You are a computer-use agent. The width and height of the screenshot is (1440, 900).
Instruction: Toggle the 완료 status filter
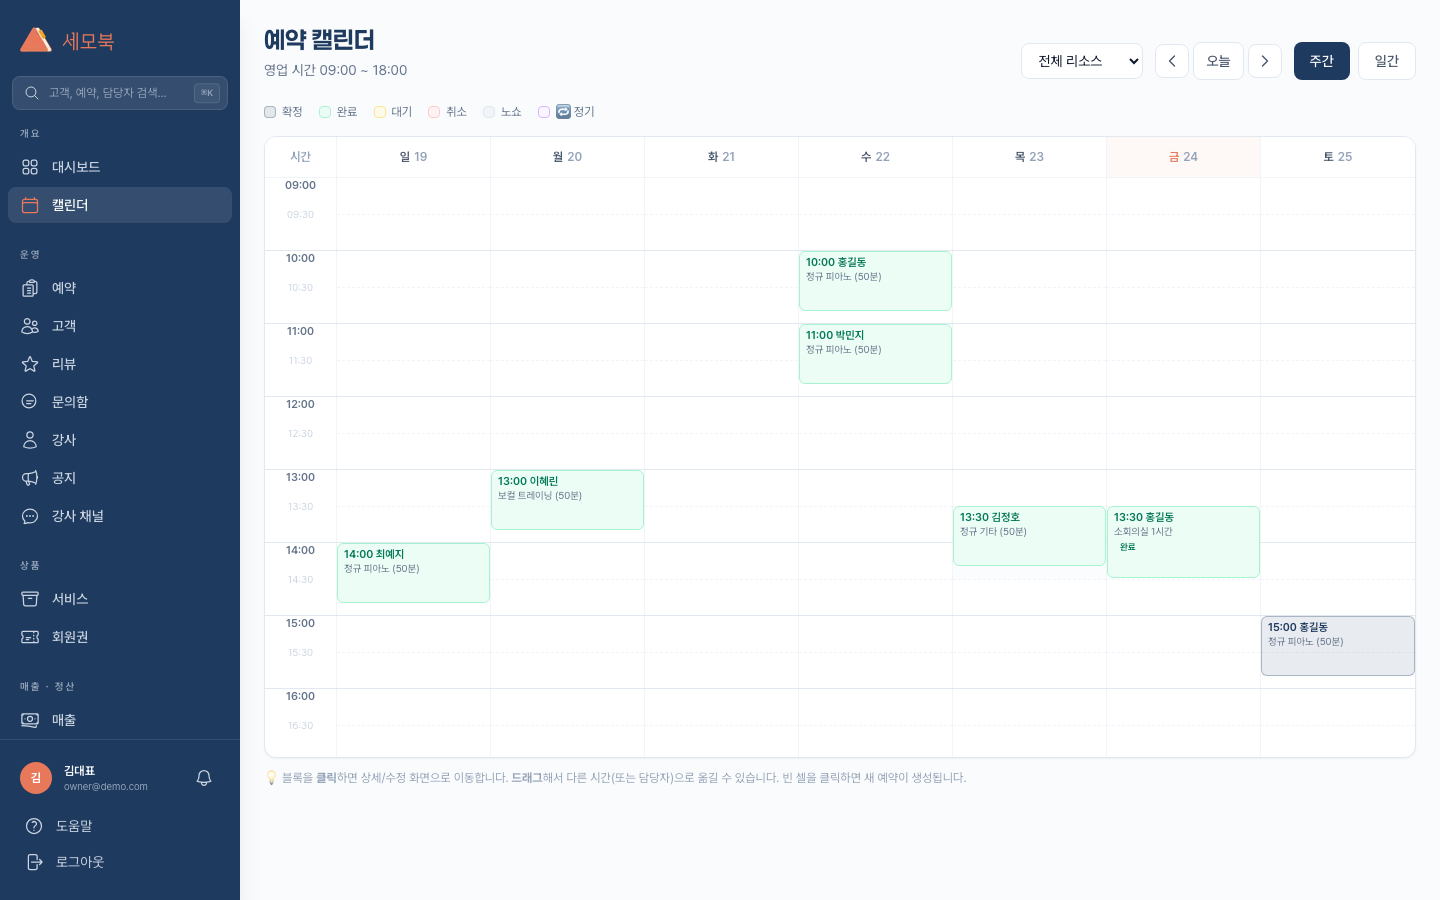(325, 112)
